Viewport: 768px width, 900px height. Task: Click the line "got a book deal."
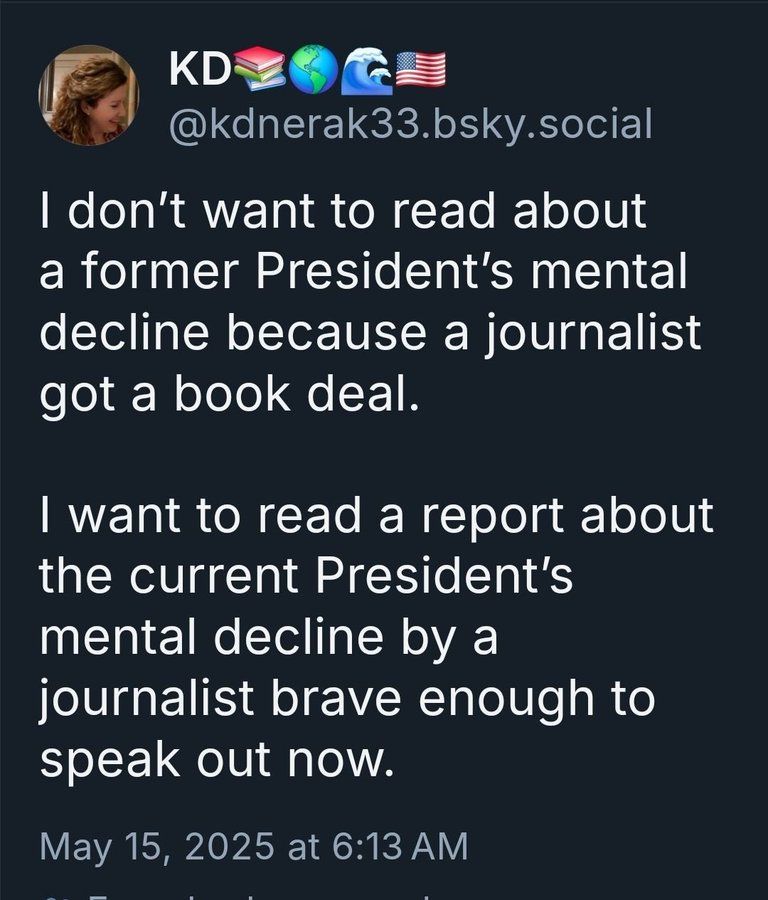(229, 395)
